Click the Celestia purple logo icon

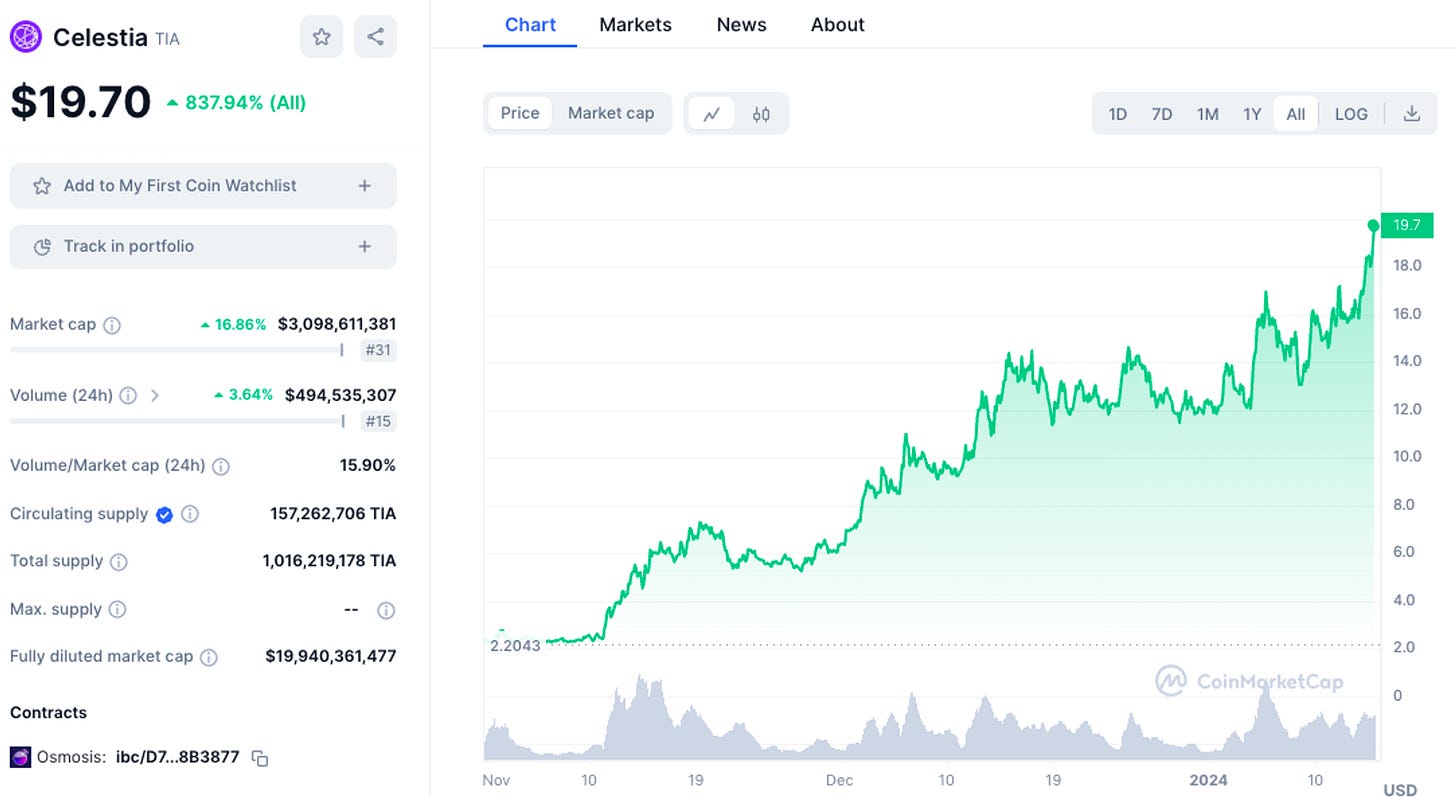pyautogui.click(x=26, y=37)
